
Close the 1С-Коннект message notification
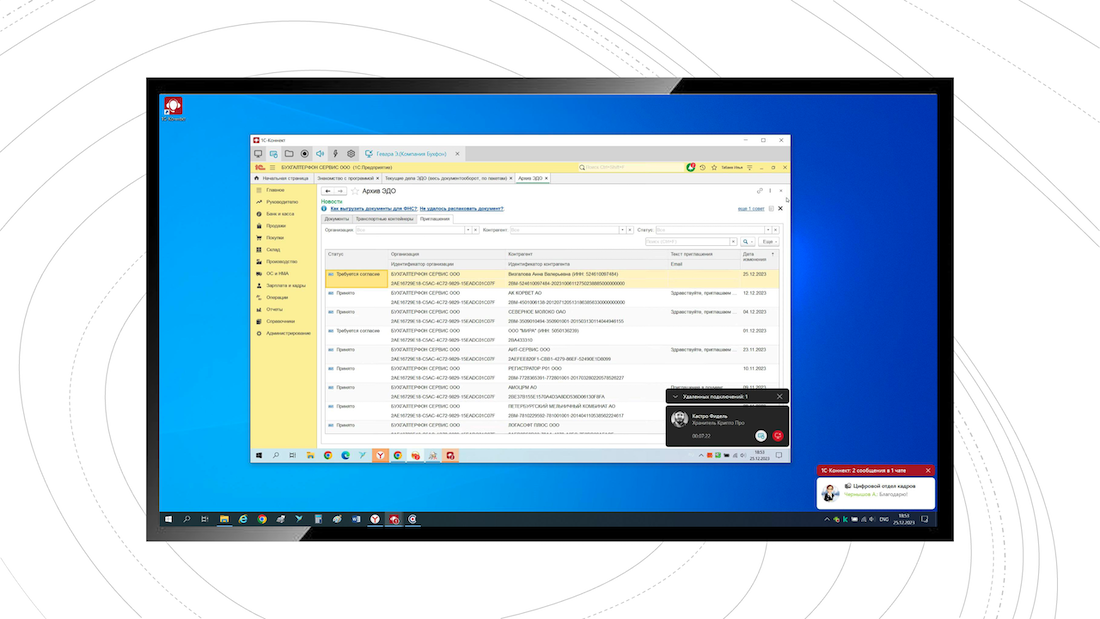pyautogui.click(x=928, y=470)
